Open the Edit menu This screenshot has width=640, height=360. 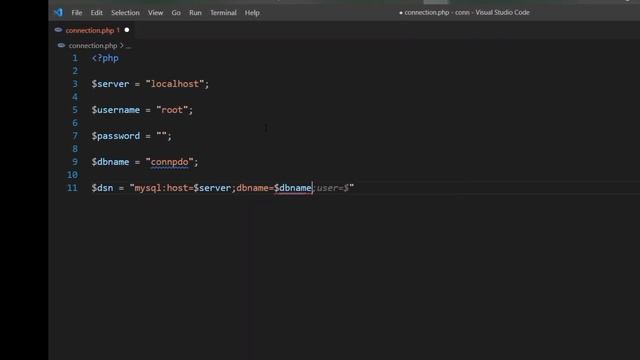97,13
